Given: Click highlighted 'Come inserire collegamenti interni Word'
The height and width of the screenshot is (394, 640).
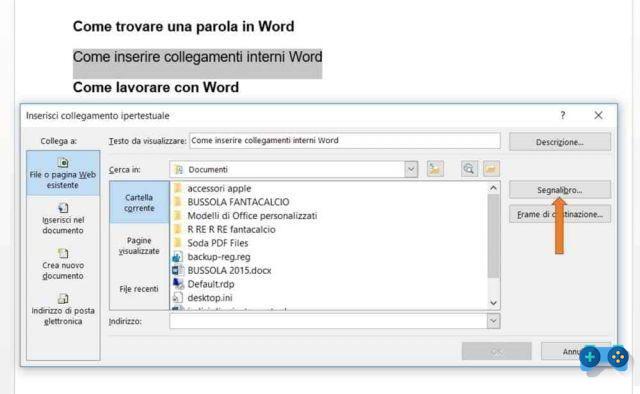Looking at the screenshot, I should [198, 57].
